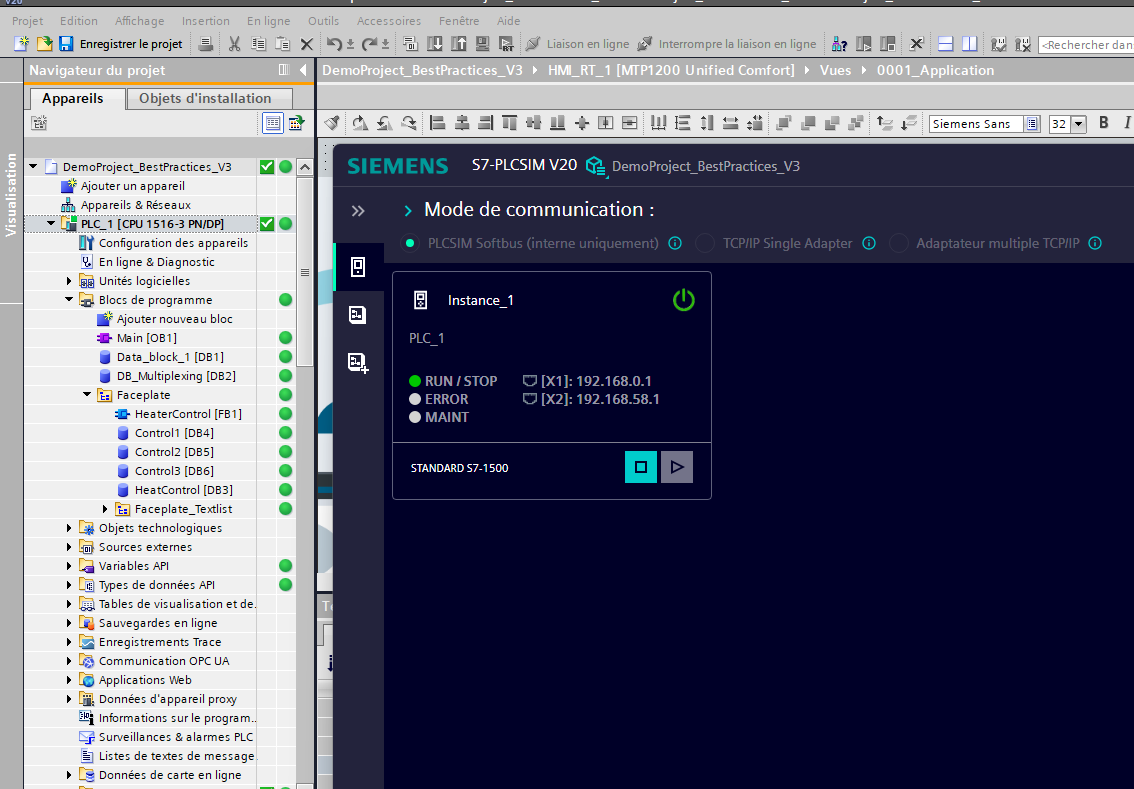Open the Aide menu
Screen dimensions: 1134x789
(x=508, y=21)
